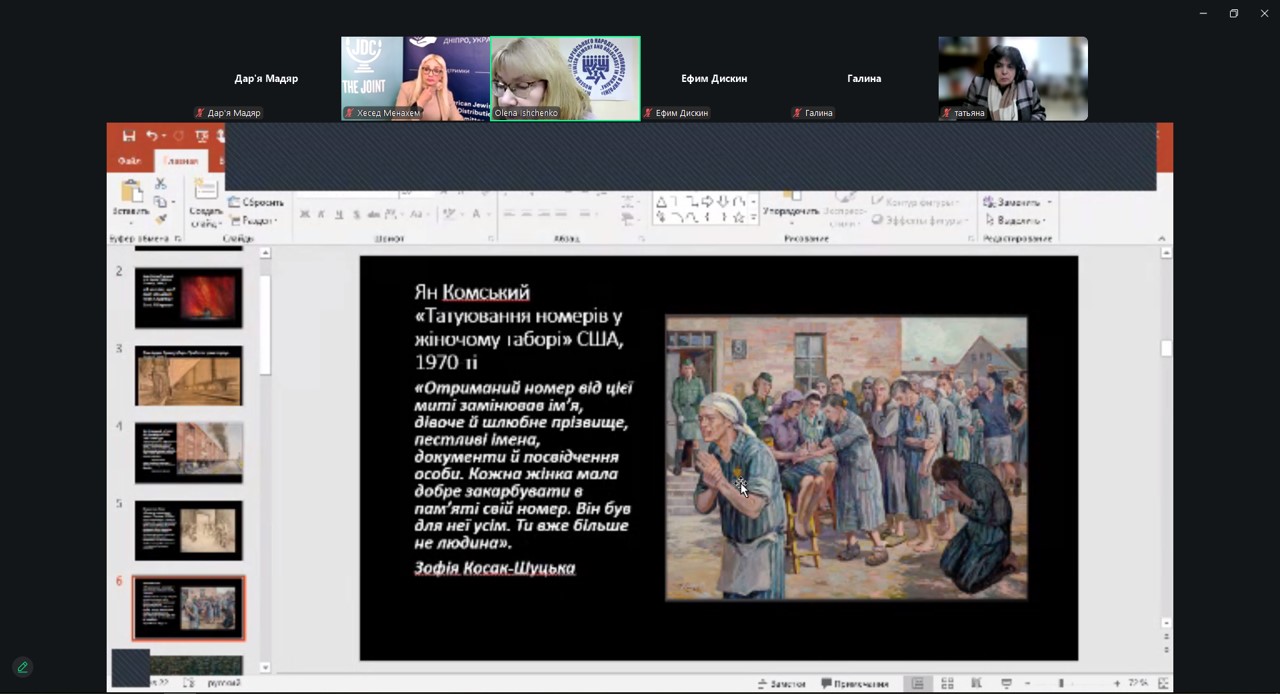Click the Save icon in quick access toolbar
The height and width of the screenshot is (694, 1280).
[128, 136]
